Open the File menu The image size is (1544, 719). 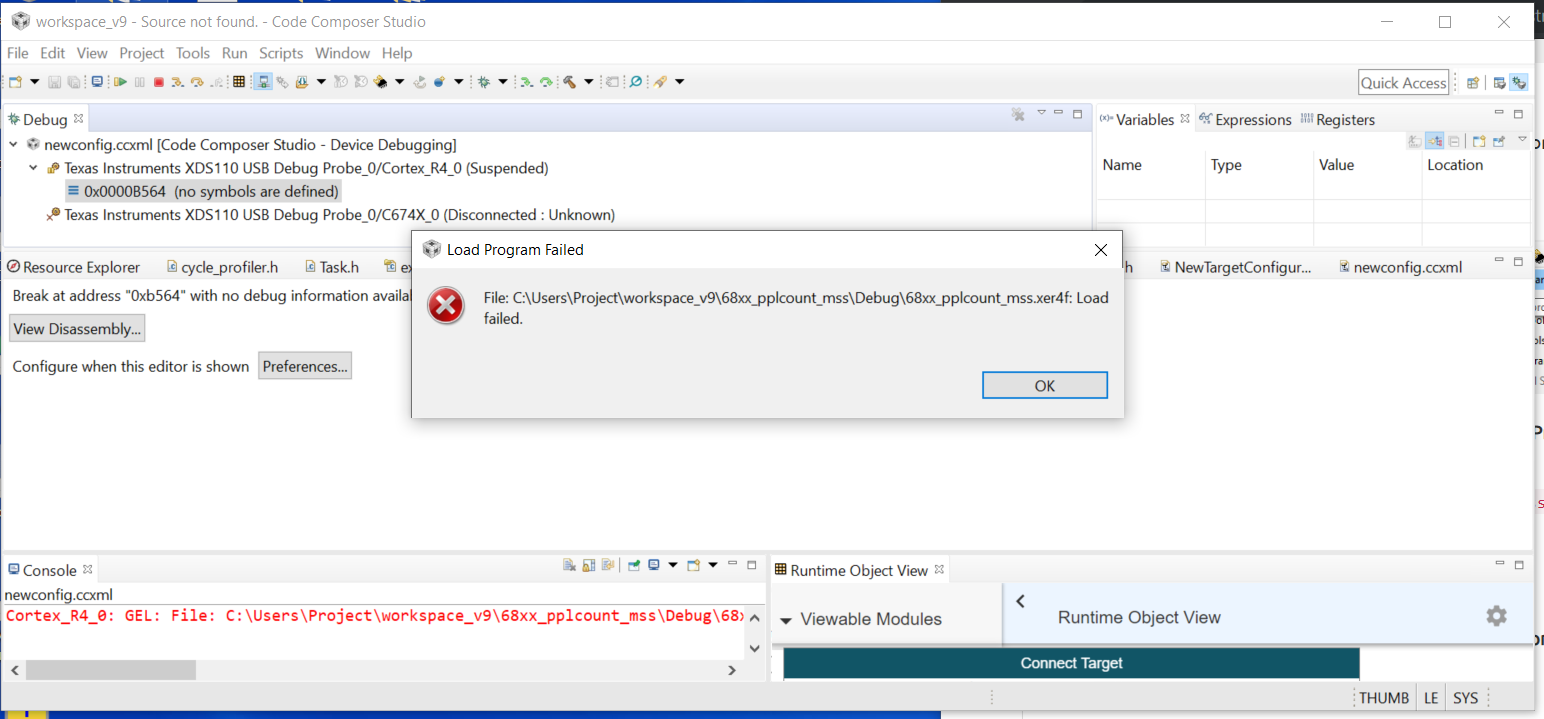(x=18, y=53)
